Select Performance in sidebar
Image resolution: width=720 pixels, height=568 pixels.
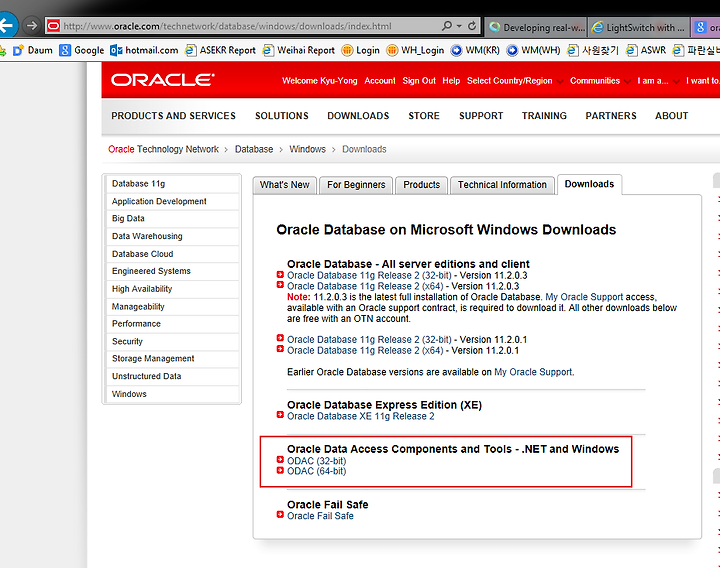[173, 324]
